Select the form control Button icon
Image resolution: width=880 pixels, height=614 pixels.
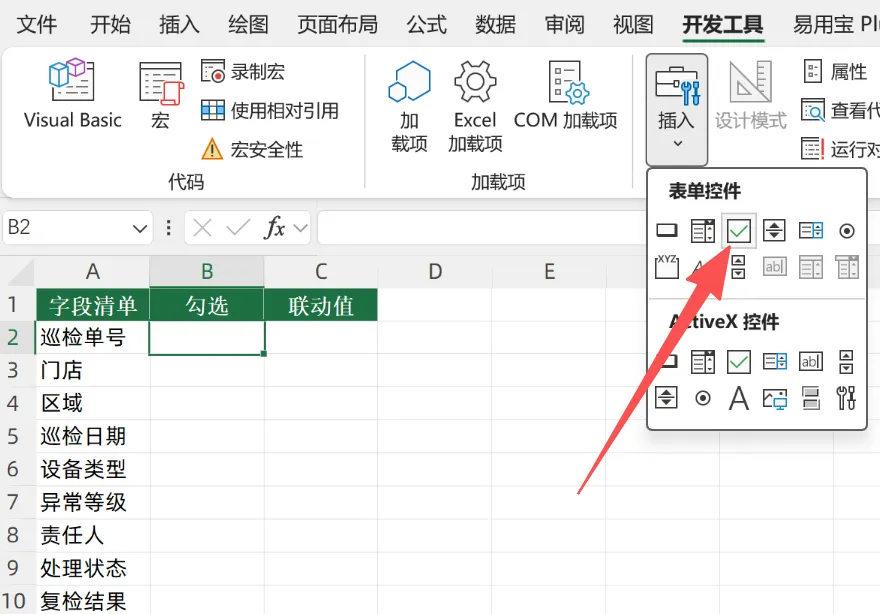[667, 231]
